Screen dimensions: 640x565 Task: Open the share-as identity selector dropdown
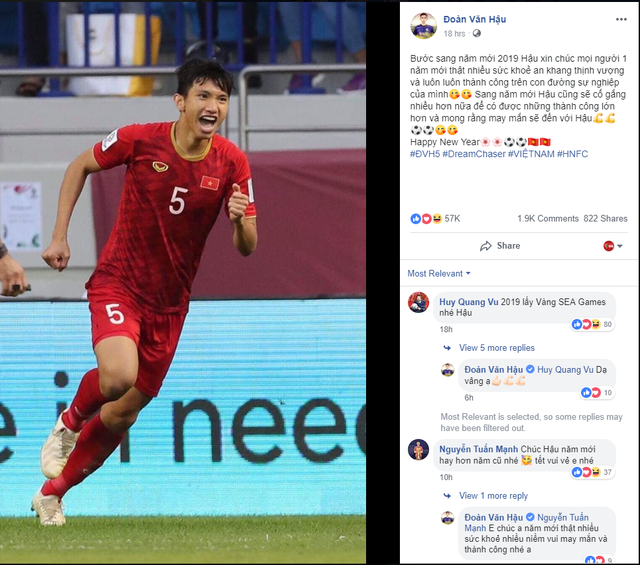point(613,246)
